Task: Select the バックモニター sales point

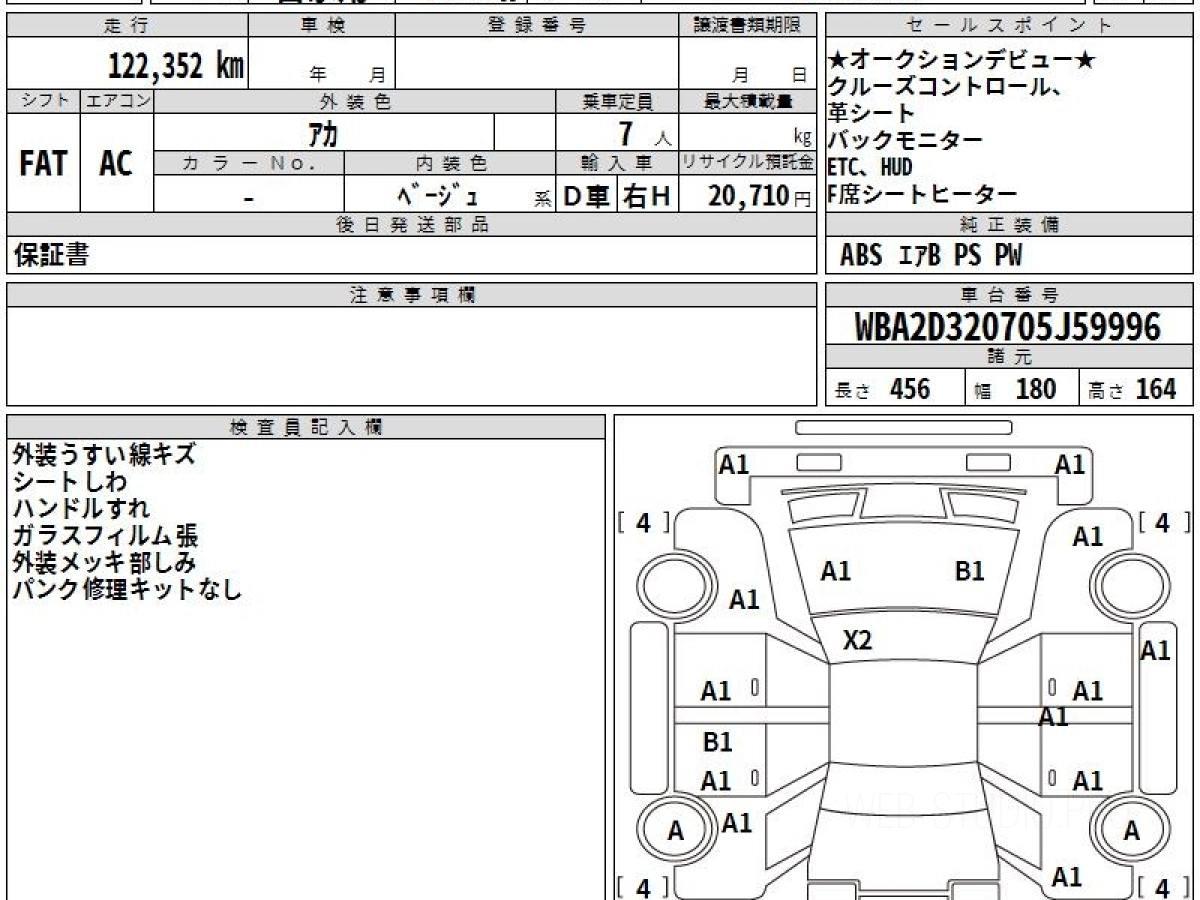Action: click(906, 140)
